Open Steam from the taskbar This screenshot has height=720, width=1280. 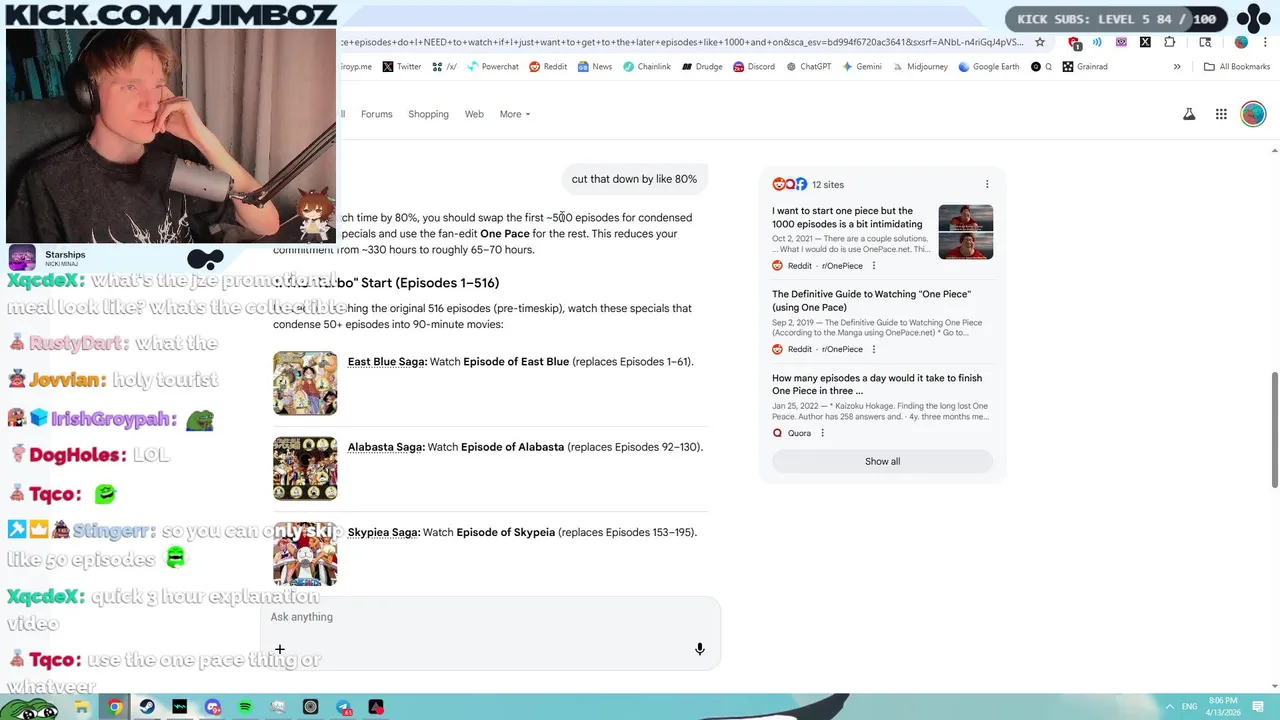147,707
